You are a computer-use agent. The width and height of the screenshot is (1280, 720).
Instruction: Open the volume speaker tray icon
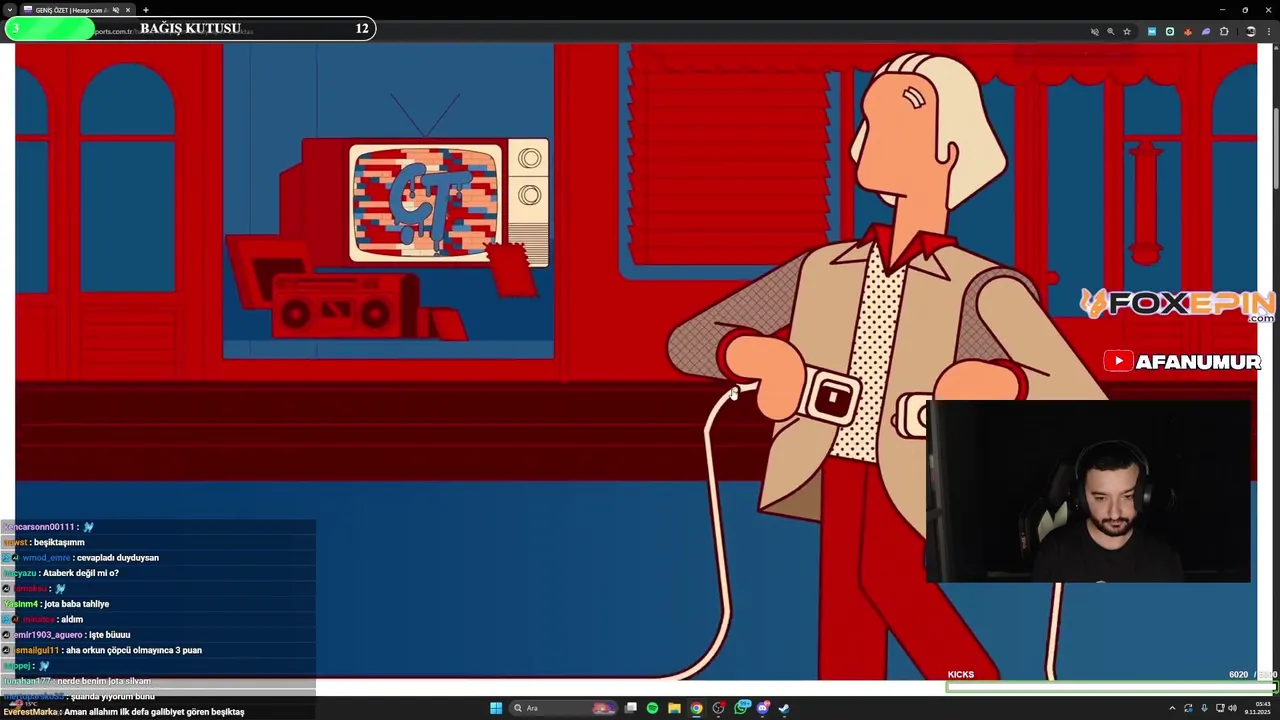pos(1231,708)
